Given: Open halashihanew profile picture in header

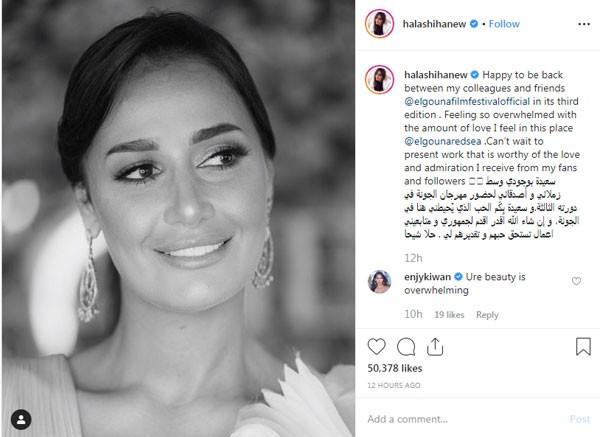Looking at the screenshot, I should [379, 24].
